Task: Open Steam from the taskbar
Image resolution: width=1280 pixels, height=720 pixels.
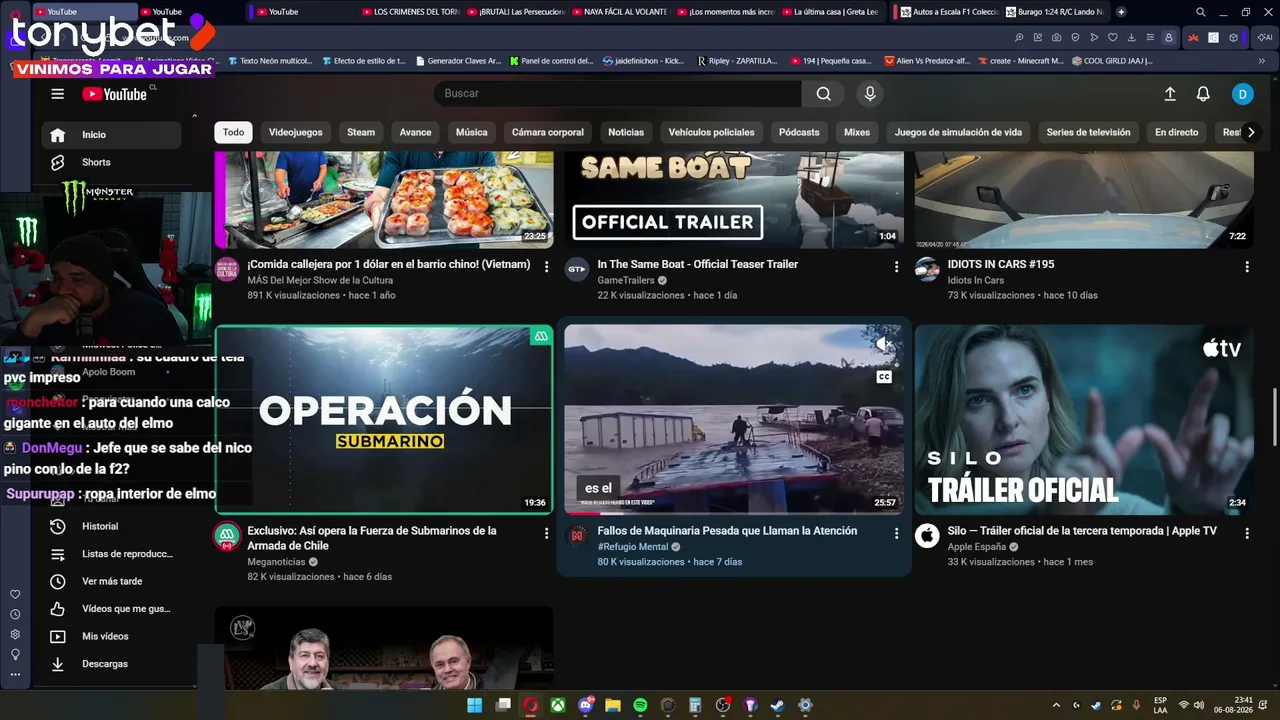Action: (777, 705)
